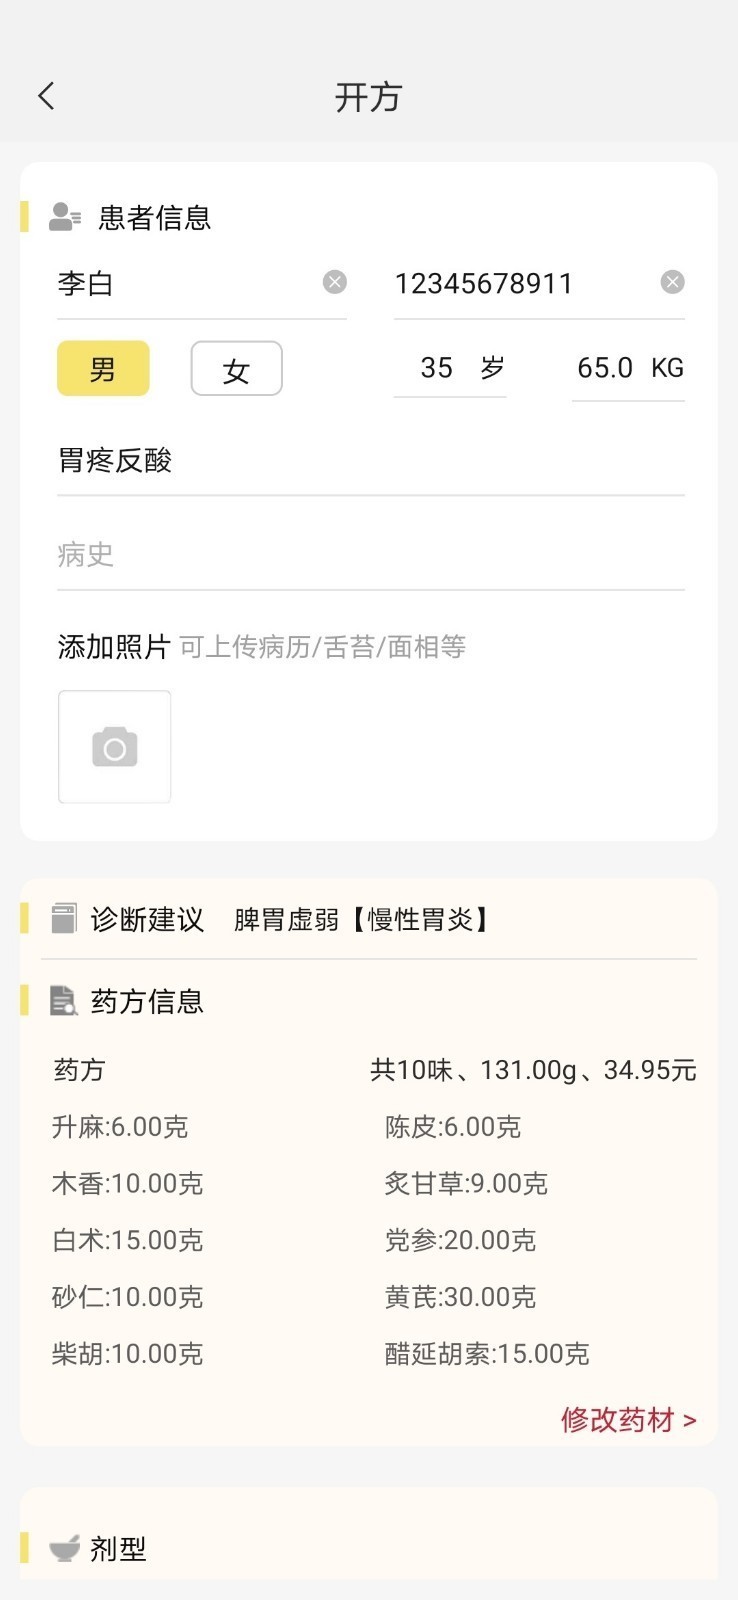Tap the diagnosis 脾胃虚弱【慢性胃炎】 text
The width and height of the screenshot is (738, 1600).
362,919
